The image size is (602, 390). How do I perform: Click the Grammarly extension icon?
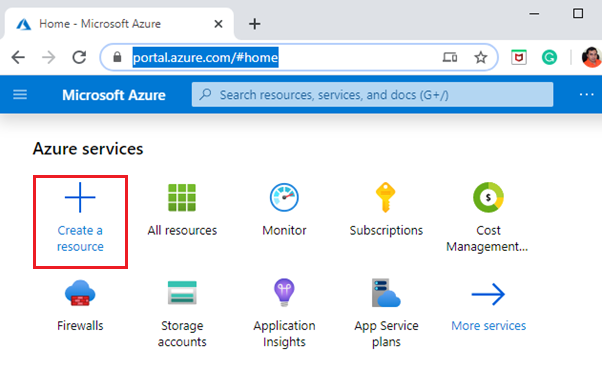click(549, 58)
